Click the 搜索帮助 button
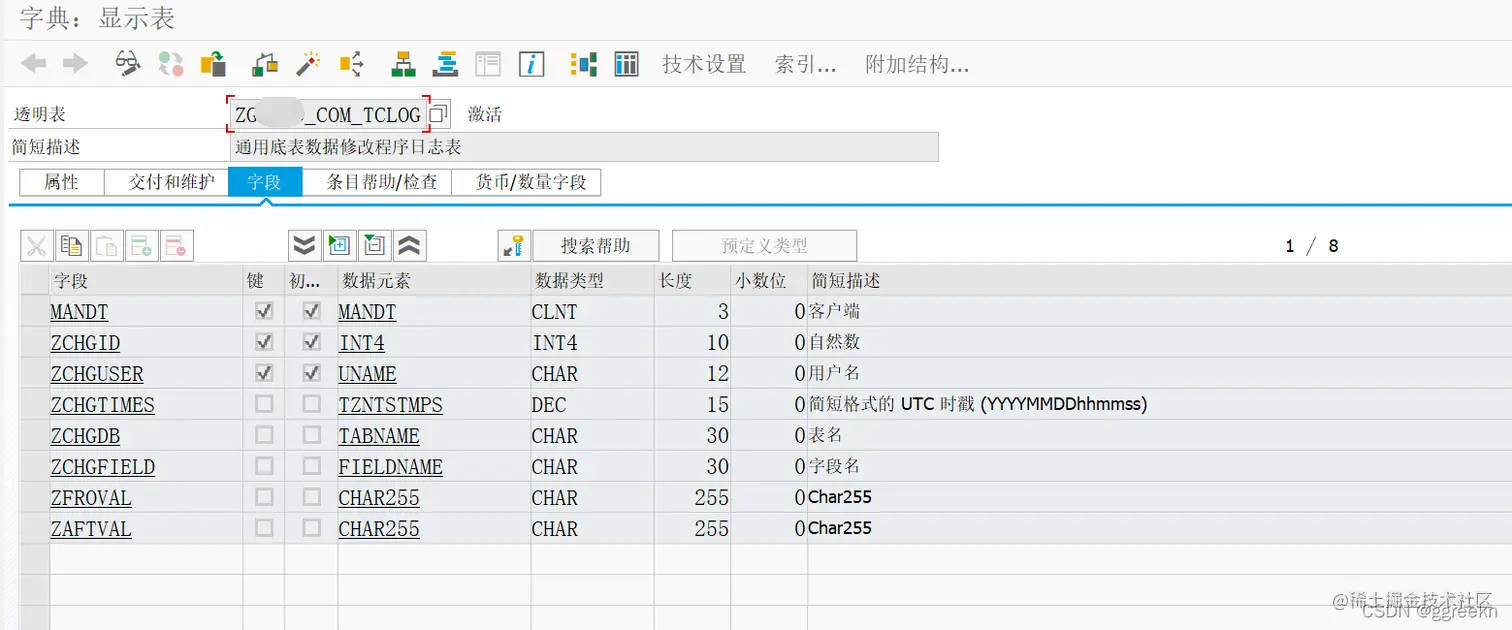Viewport: 1512px width, 630px height. 596,245
